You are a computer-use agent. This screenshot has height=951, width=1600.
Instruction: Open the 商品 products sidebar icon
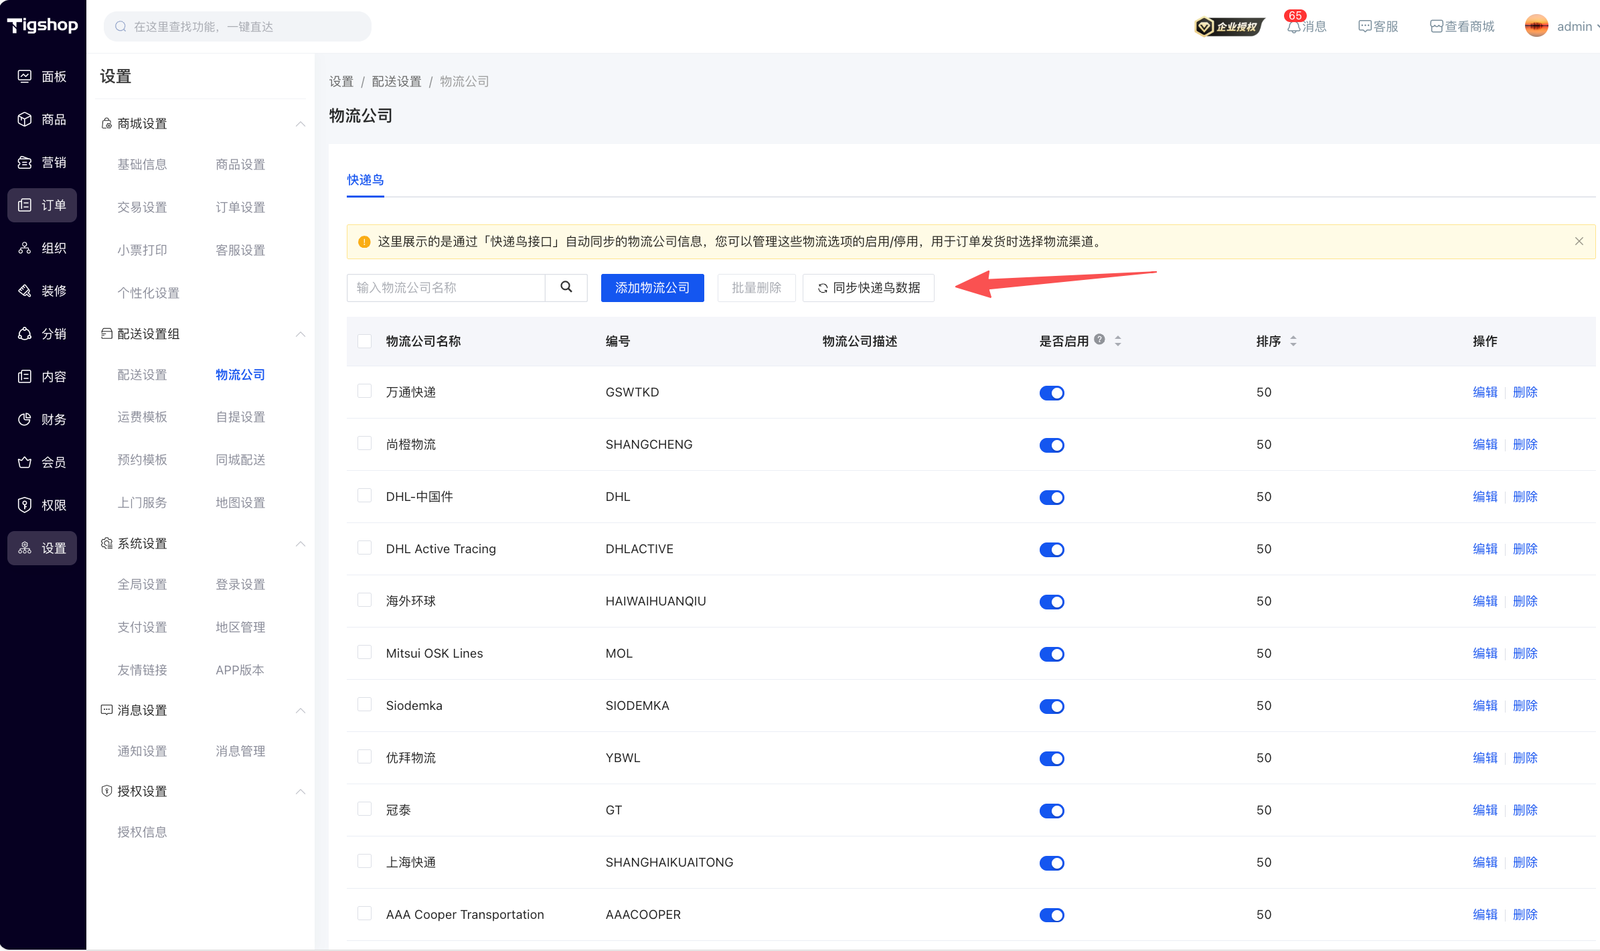click(x=25, y=120)
